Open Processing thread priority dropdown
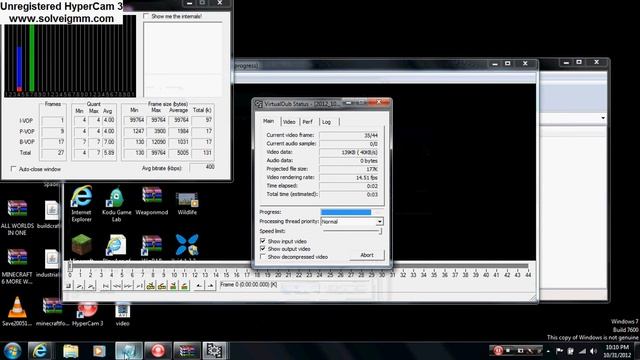The height and width of the screenshot is (360, 640). (x=379, y=222)
